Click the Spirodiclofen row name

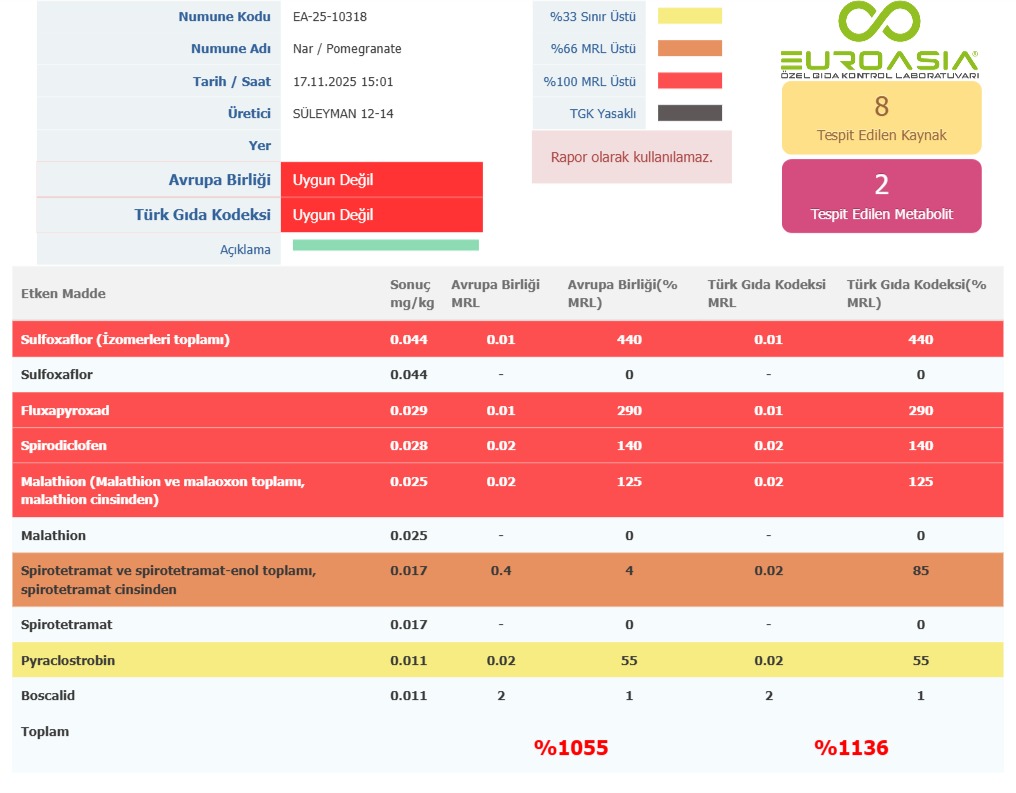tap(64, 445)
